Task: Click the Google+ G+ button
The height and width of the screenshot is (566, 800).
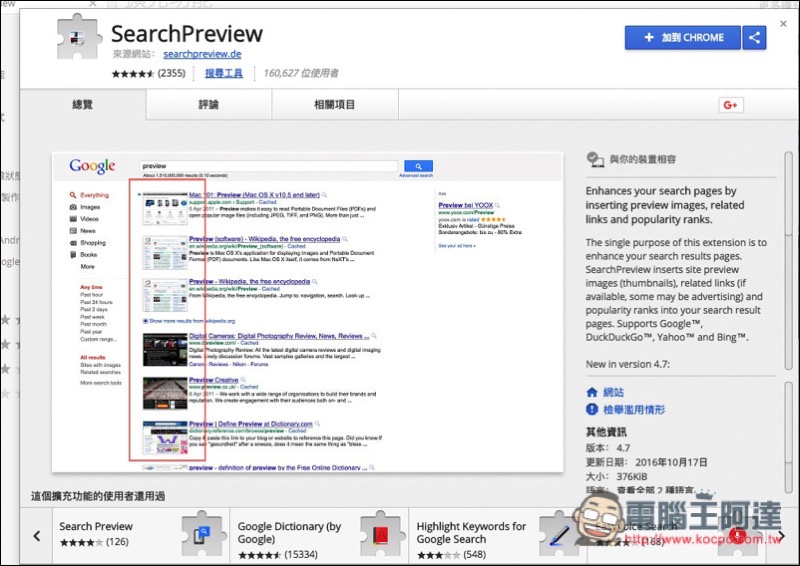Action: pyautogui.click(x=730, y=105)
